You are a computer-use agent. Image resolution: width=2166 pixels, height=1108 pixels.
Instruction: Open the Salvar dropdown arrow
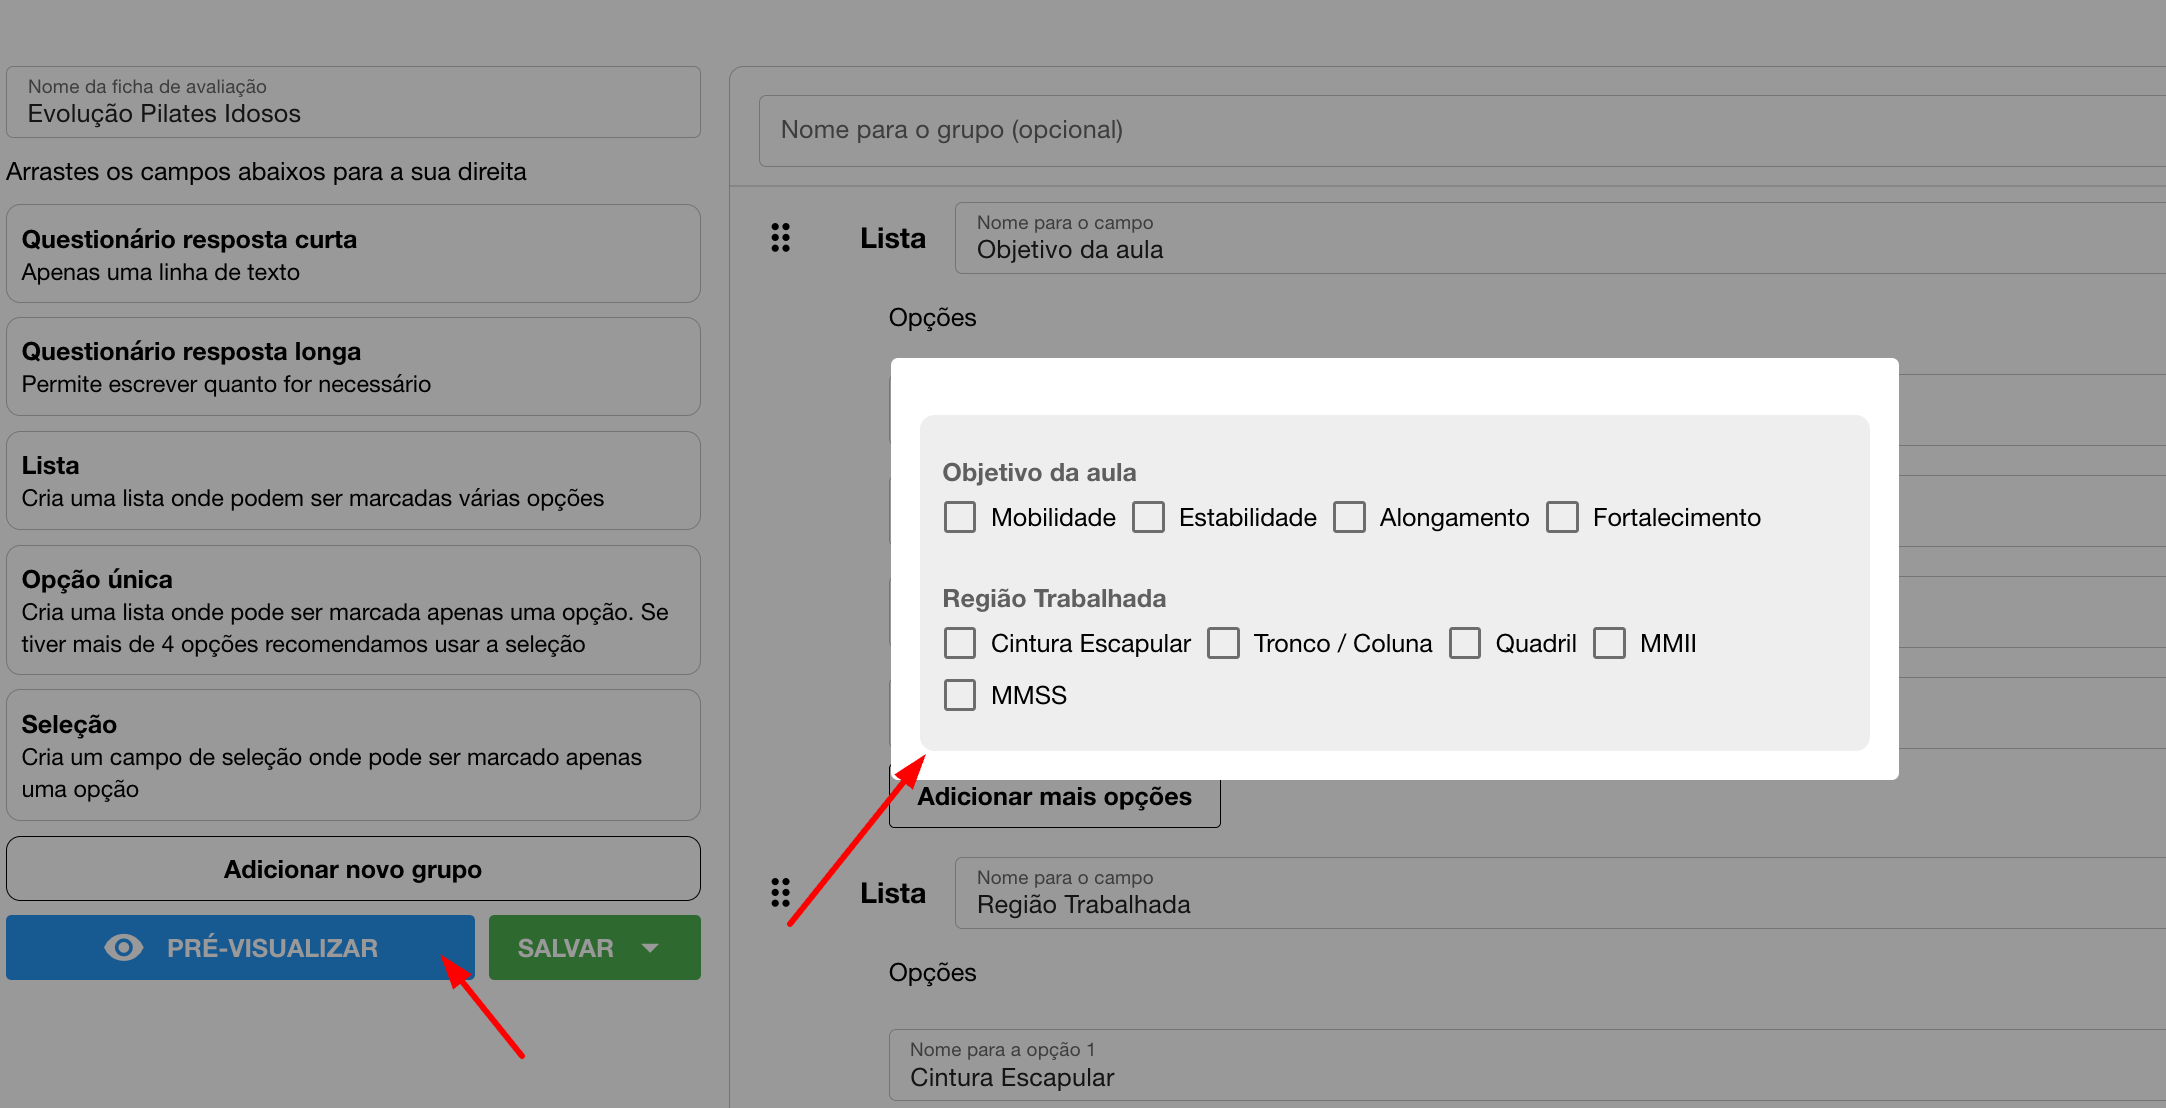coord(651,948)
